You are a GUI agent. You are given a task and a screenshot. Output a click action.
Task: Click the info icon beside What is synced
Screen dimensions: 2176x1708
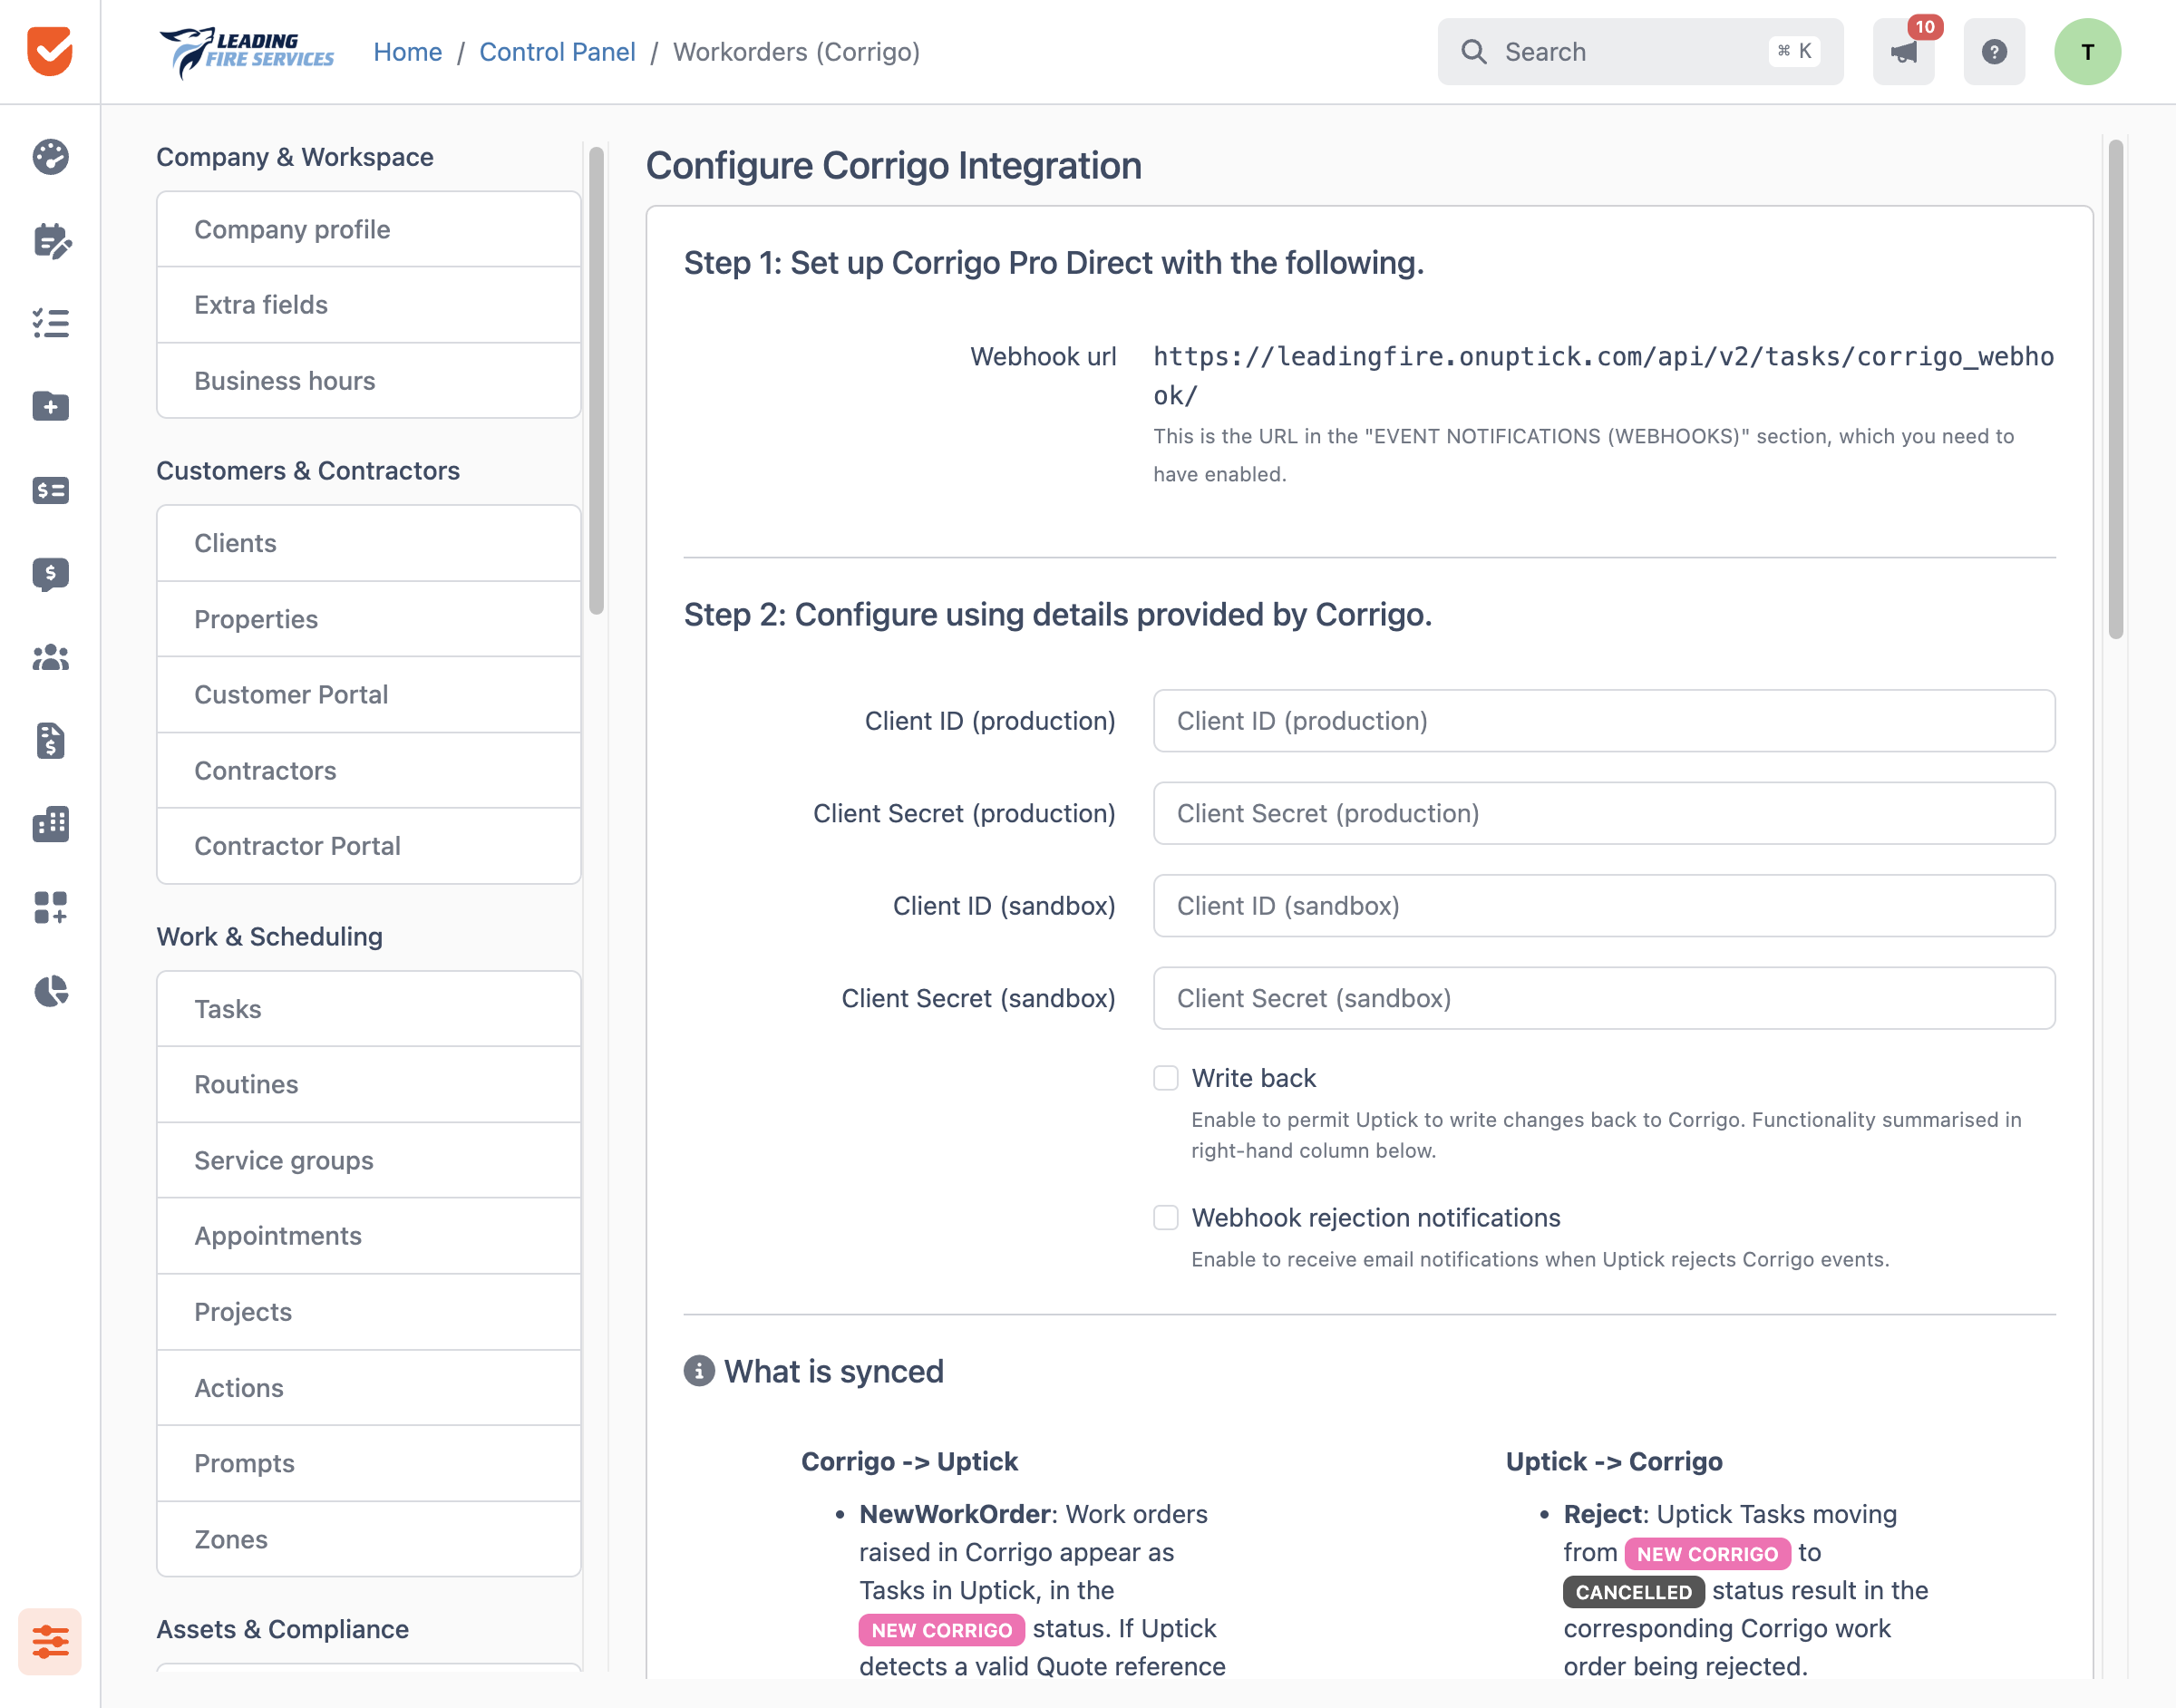(x=699, y=1371)
